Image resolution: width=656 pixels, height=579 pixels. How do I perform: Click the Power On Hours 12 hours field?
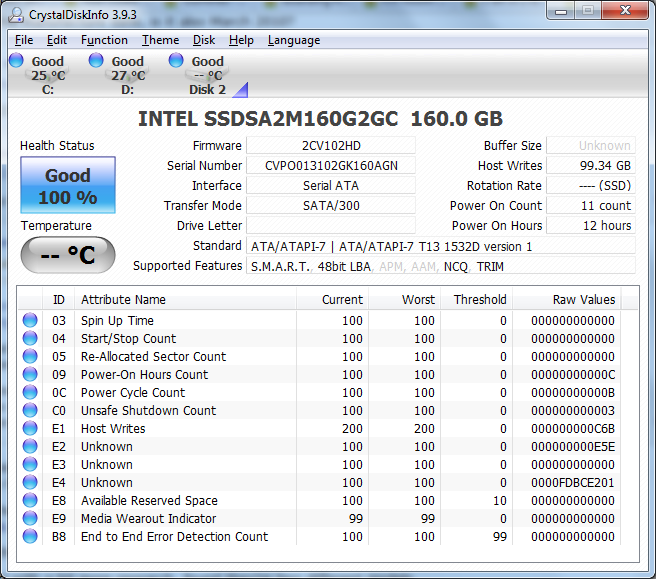point(591,226)
